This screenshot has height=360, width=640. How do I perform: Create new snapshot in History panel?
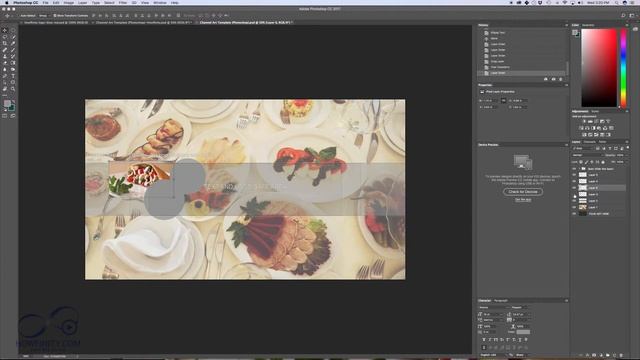tap(553, 79)
